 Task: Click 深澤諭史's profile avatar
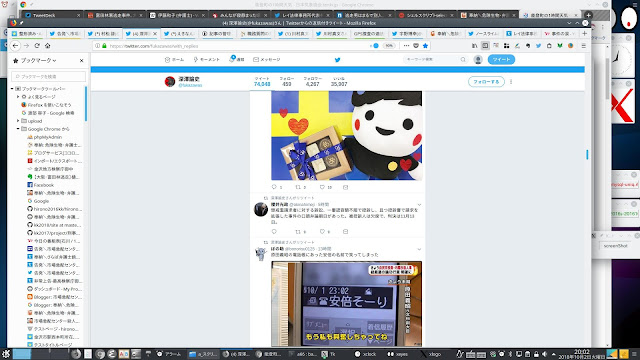coord(170,82)
